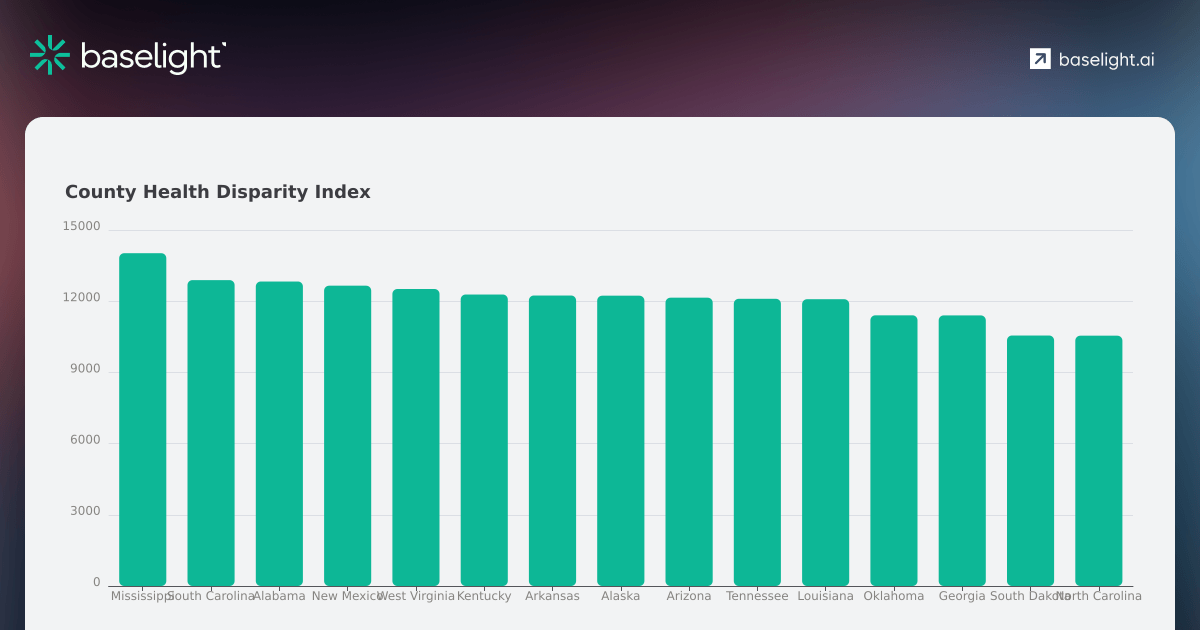
Task: Select the Kentucky label on the x-axis
Action: pos(484,596)
